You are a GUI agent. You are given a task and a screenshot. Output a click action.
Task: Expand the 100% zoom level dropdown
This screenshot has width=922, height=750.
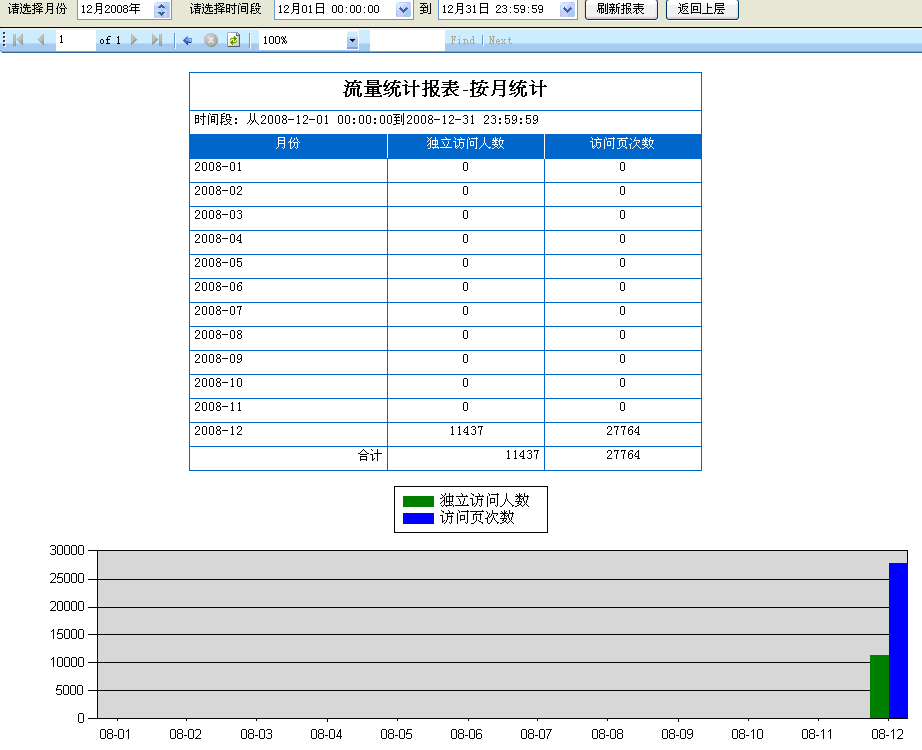(x=352, y=40)
